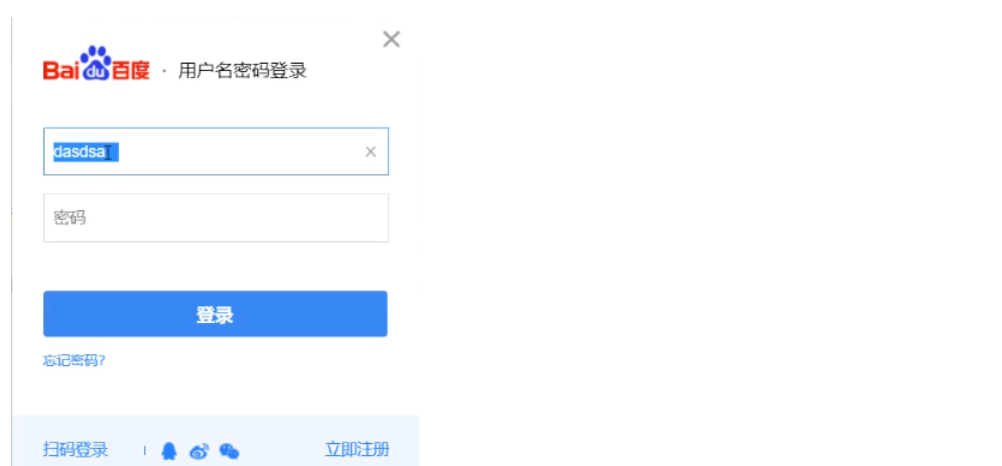Focus the username field containing dasdsa

(x=216, y=151)
